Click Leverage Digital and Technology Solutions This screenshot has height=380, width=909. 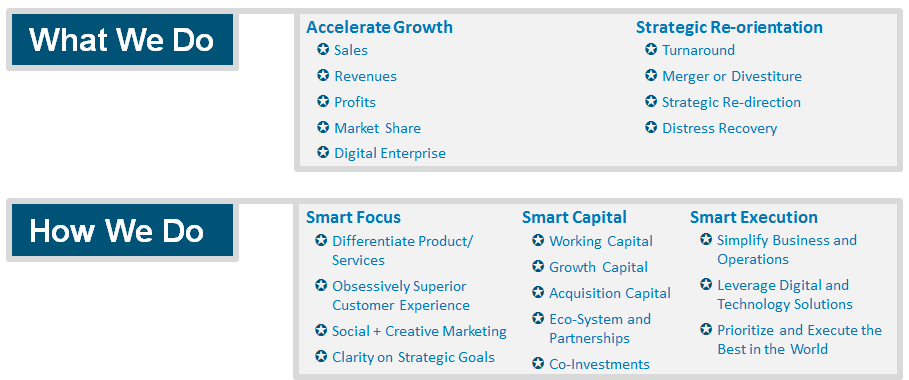point(785,295)
